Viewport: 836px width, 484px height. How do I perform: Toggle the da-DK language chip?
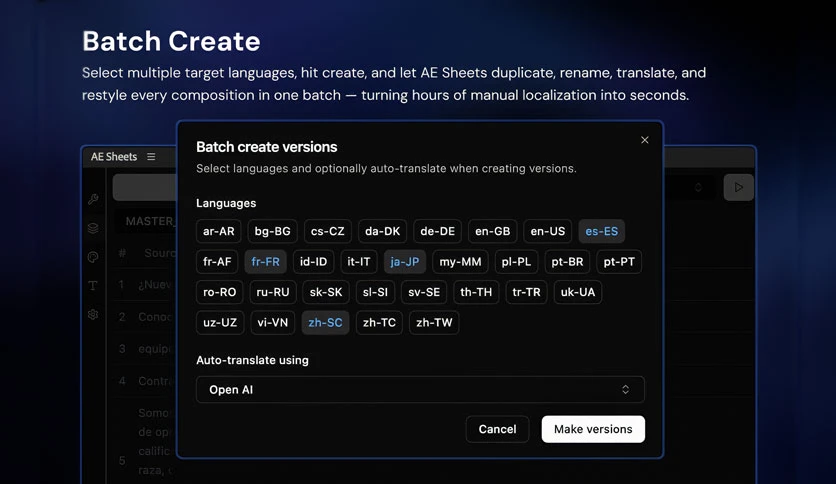(382, 231)
